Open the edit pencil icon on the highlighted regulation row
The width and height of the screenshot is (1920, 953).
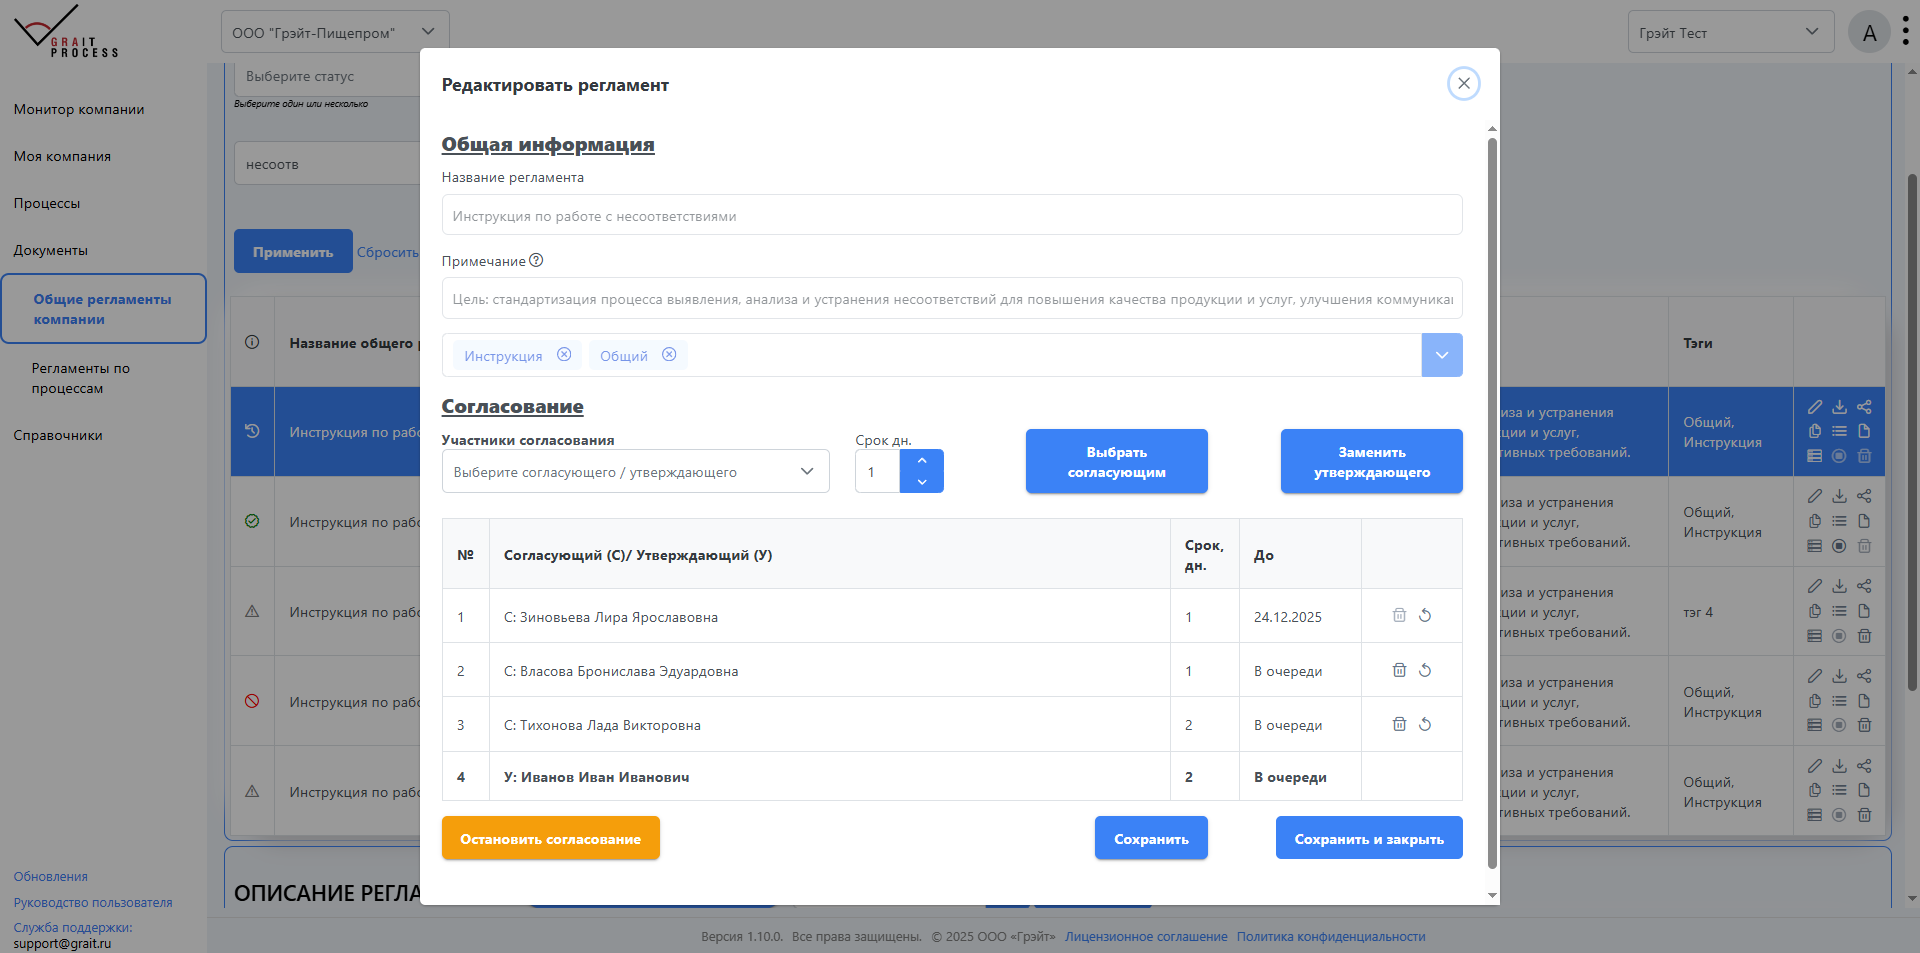tap(1817, 407)
